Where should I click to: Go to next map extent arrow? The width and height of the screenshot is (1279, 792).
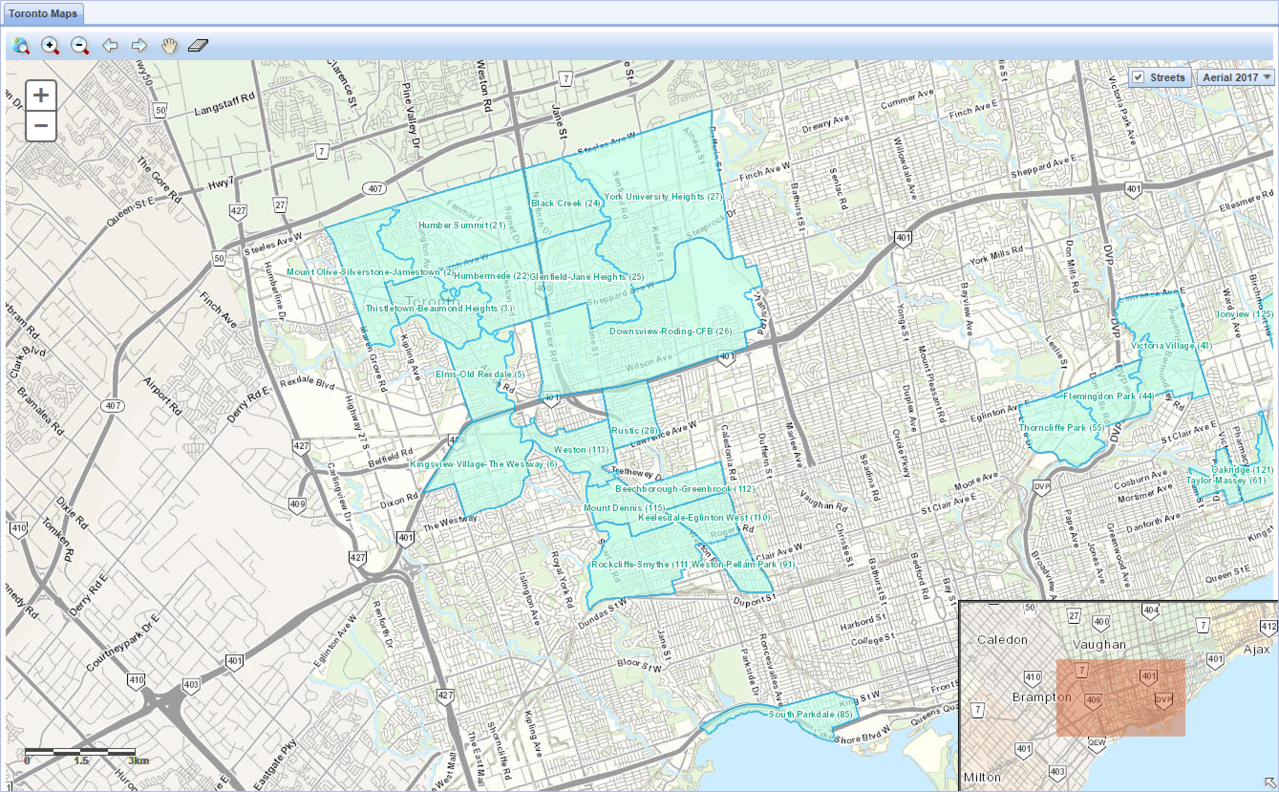pos(139,46)
